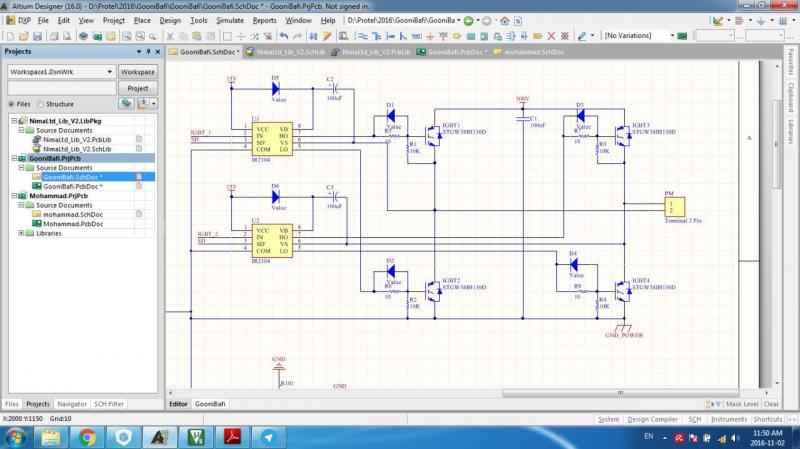
Task: Click the Cross Probe icon
Action: click(x=327, y=36)
